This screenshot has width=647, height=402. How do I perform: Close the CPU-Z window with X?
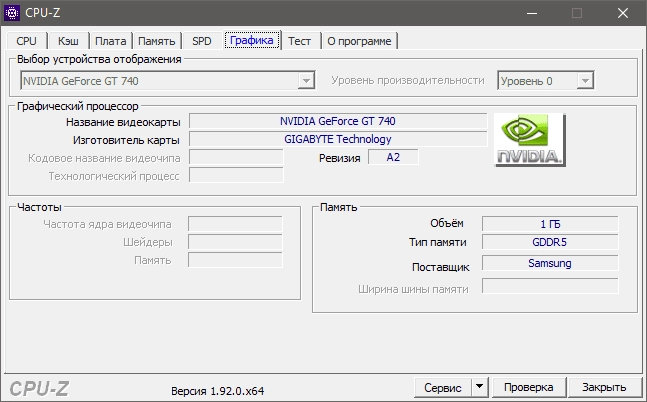(x=623, y=13)
